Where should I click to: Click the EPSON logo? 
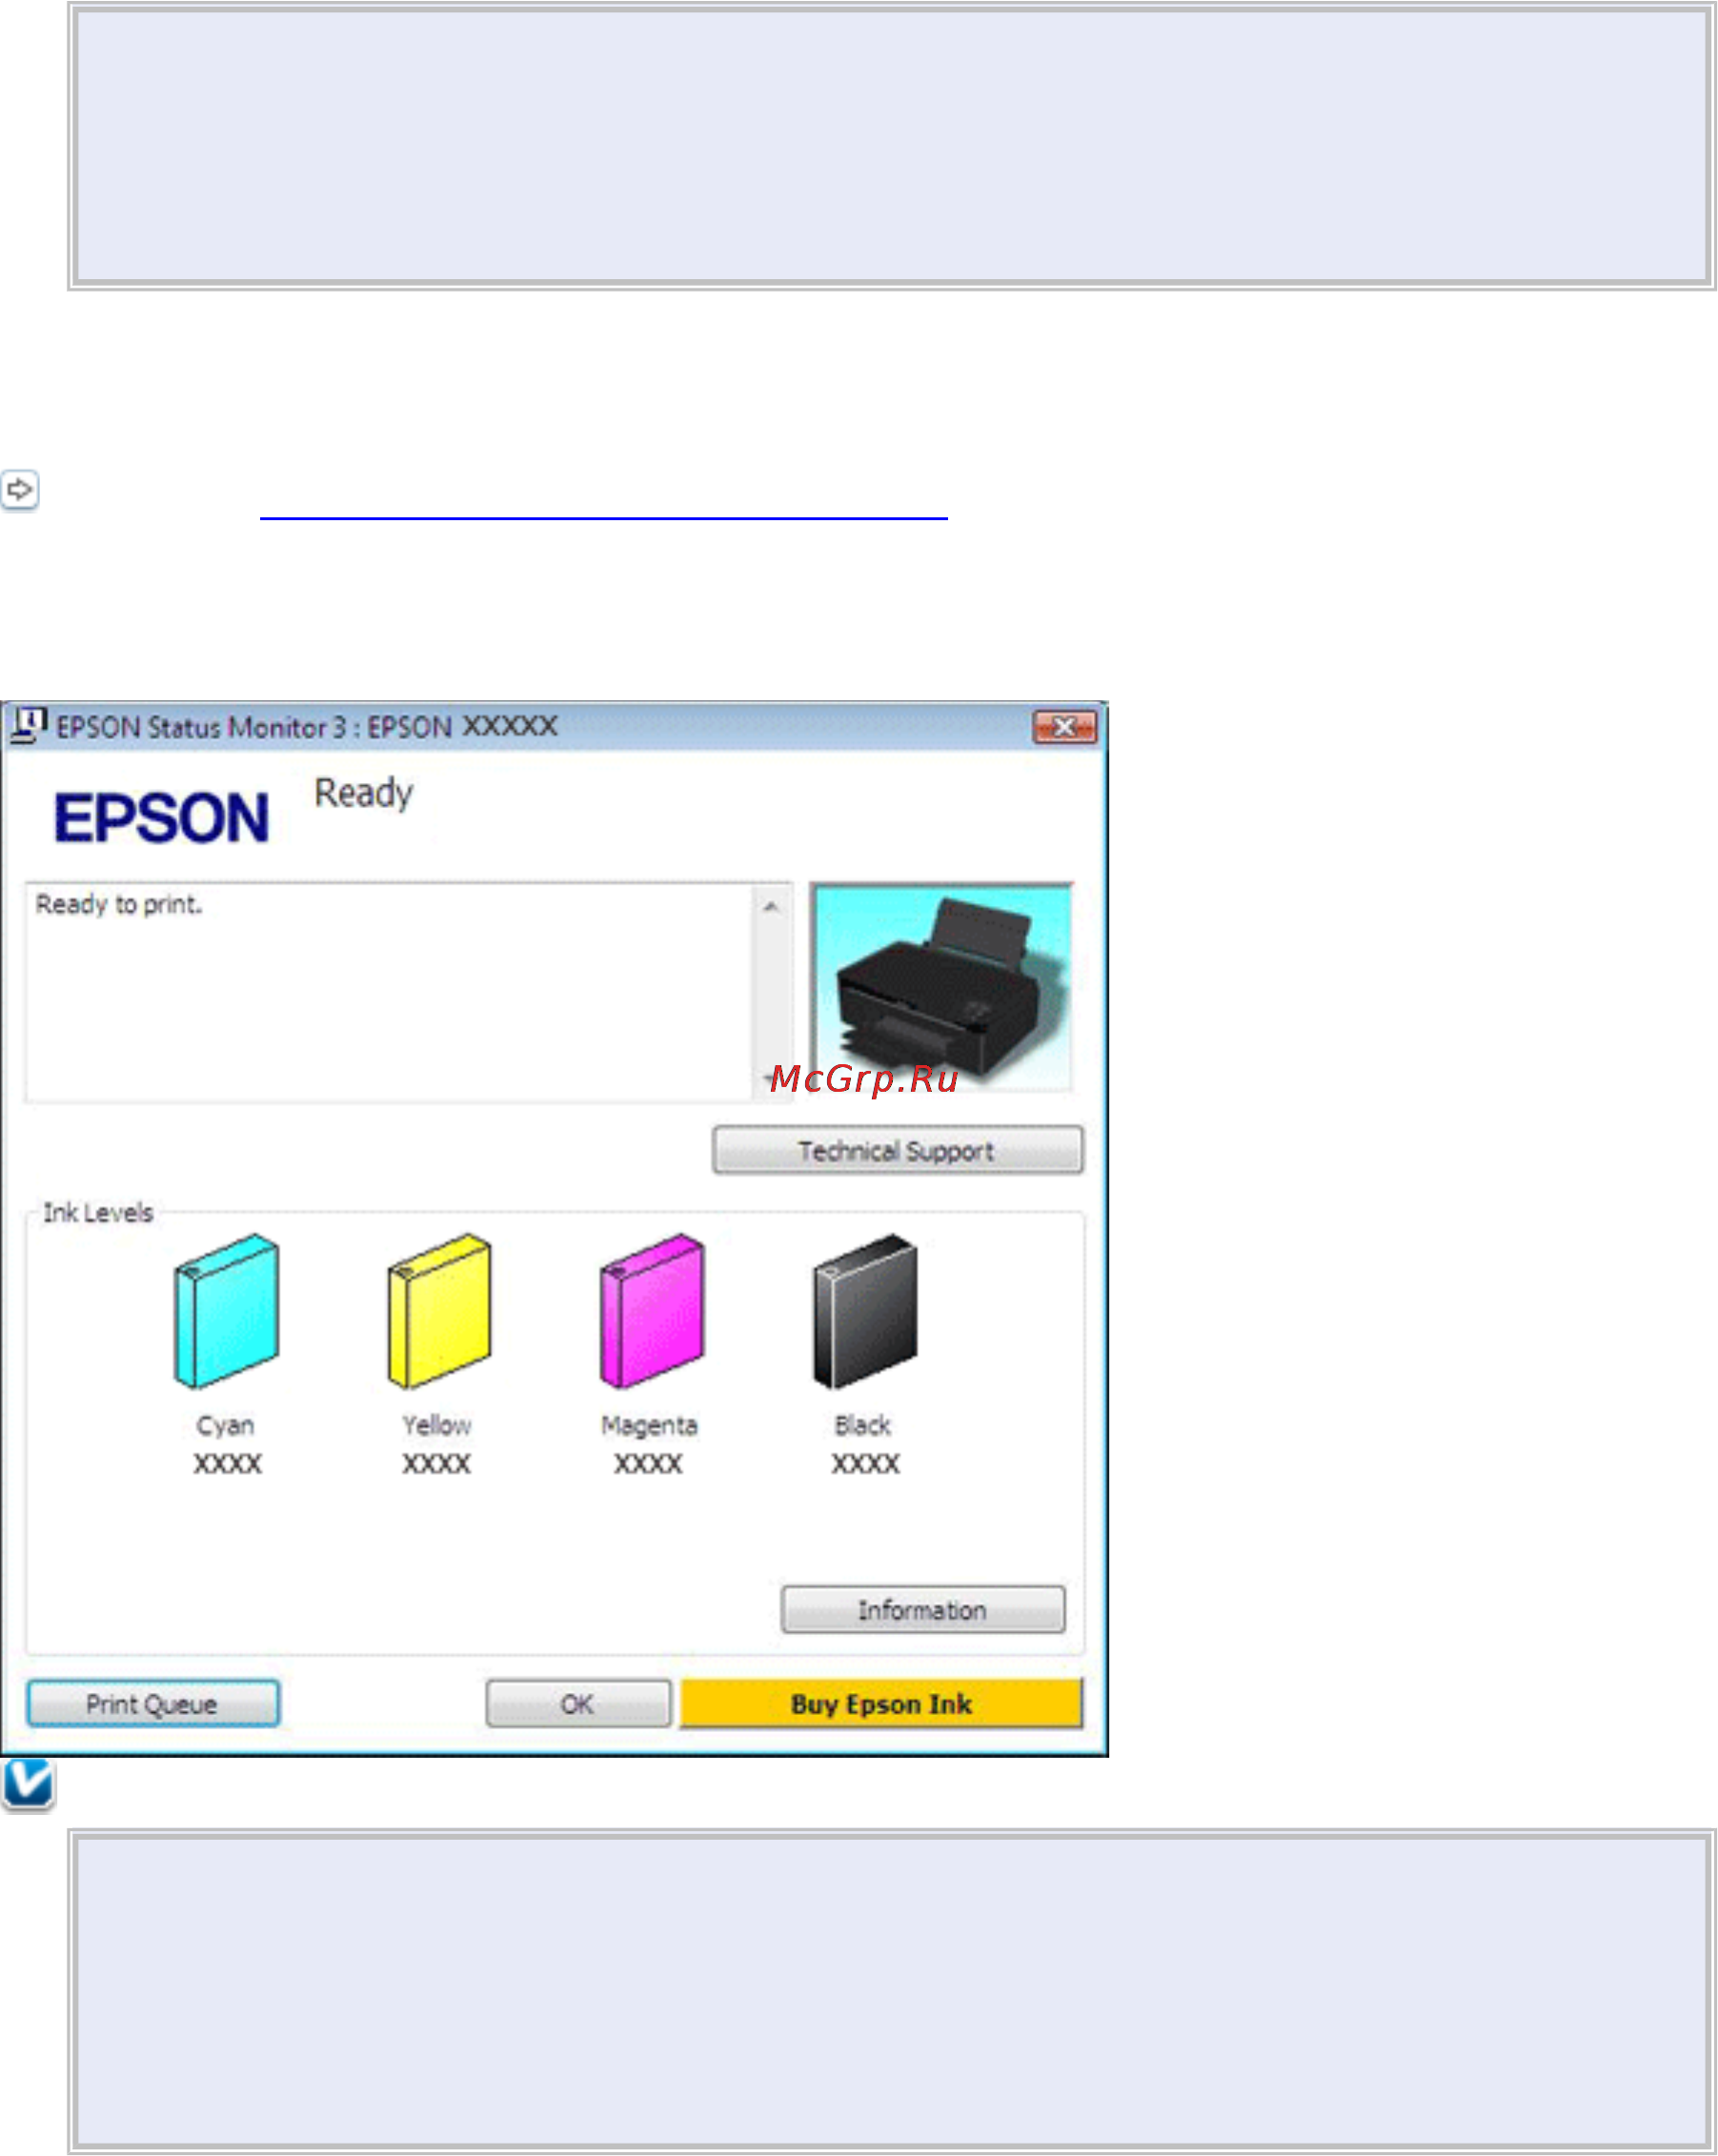pos(161,817)
